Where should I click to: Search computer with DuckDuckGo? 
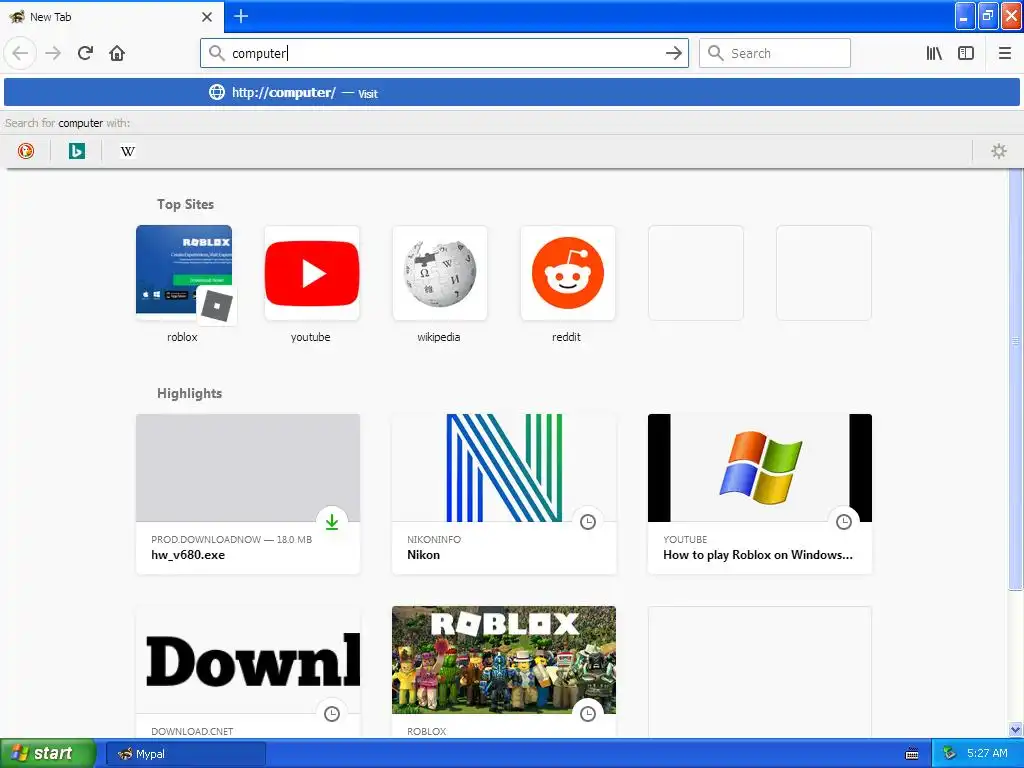tap(26, 151)
